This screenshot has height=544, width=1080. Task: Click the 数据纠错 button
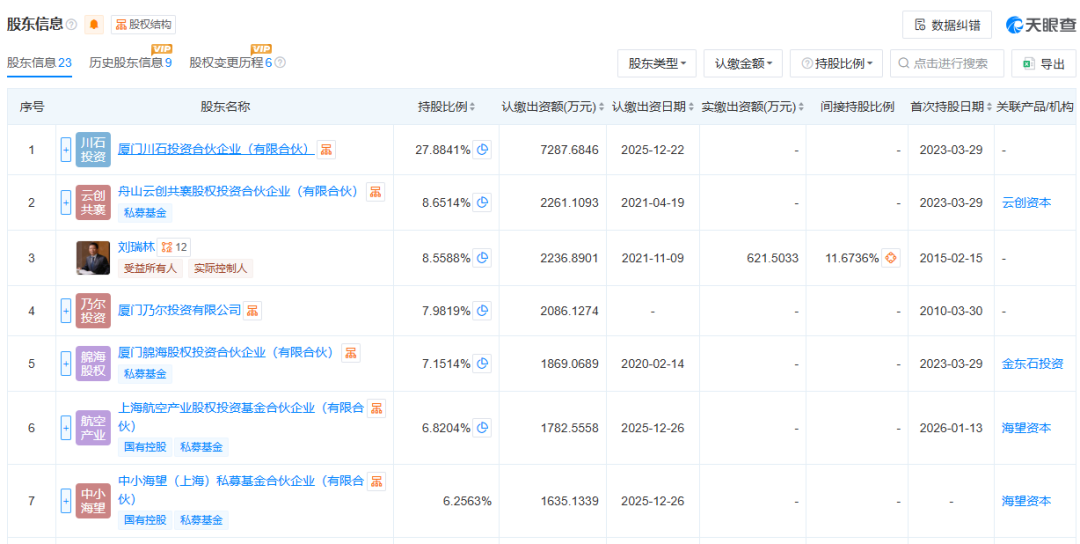point(946,25)
